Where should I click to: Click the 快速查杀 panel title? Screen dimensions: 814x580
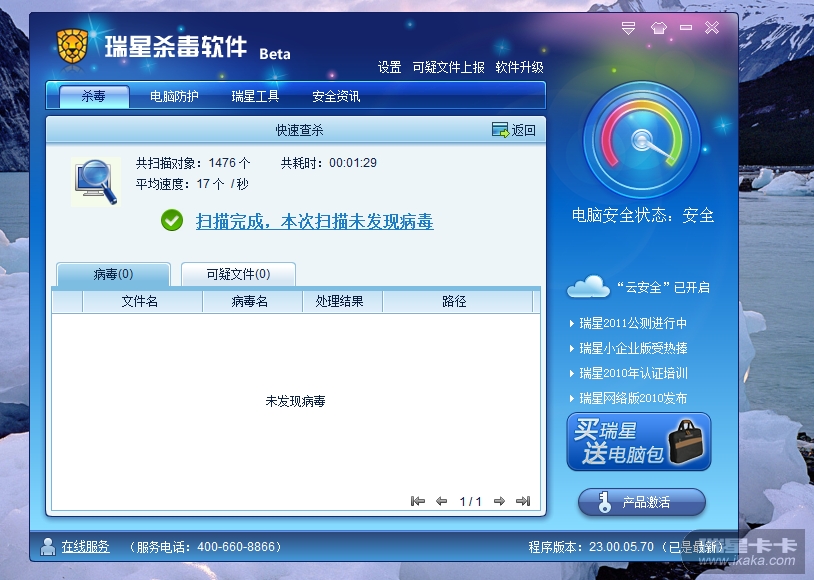pos(300,130)
